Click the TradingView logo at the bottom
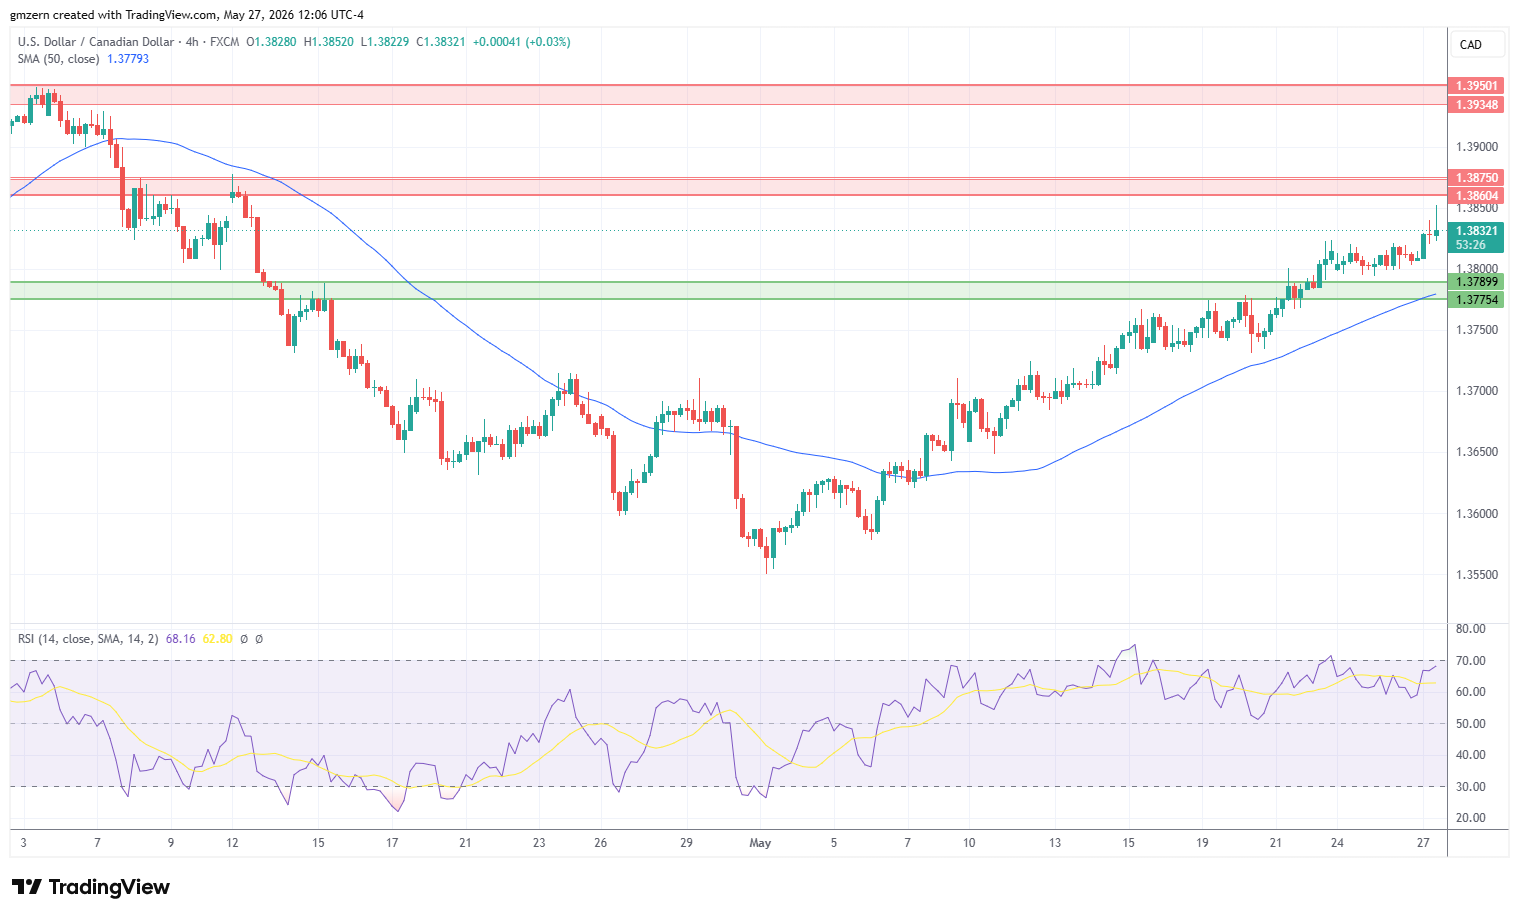 click(x=91, y=887)
